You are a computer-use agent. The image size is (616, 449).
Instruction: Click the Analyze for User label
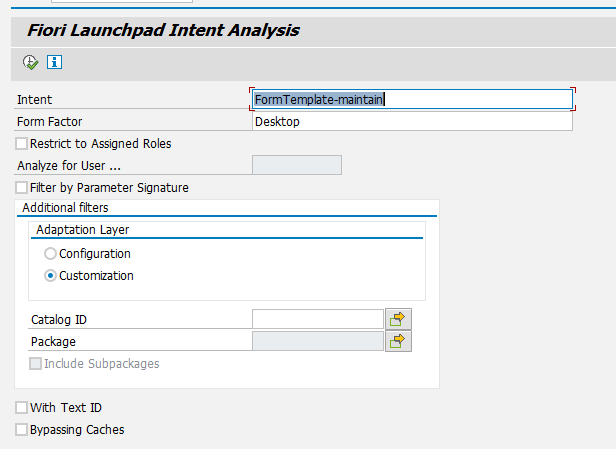click(x=69, y=166)
